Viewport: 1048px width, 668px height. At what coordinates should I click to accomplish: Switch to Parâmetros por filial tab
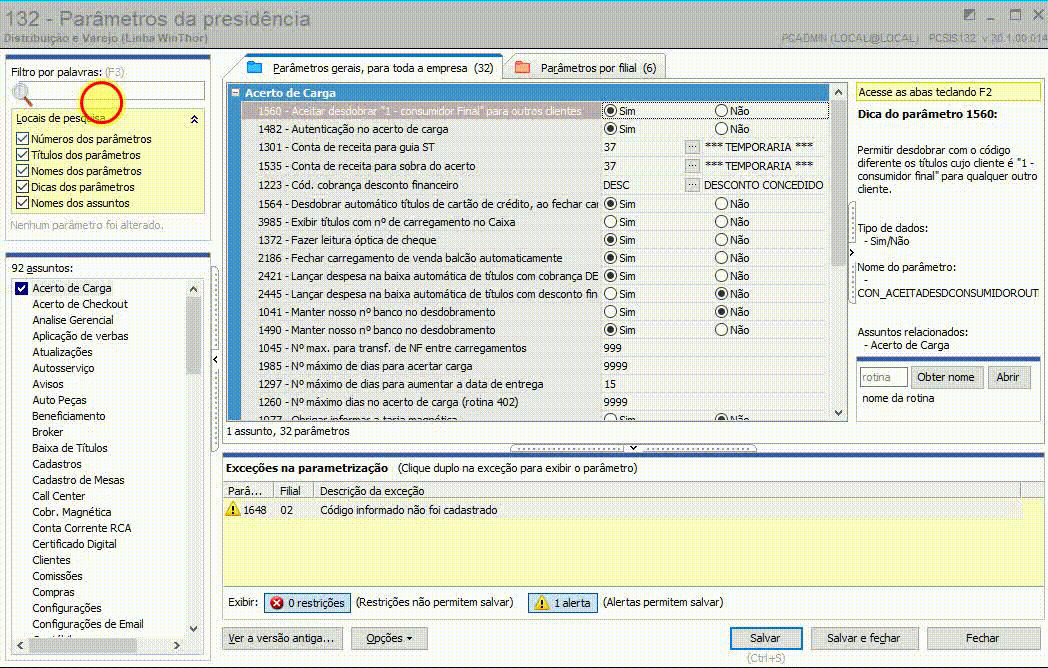click(x=586, y=68)
